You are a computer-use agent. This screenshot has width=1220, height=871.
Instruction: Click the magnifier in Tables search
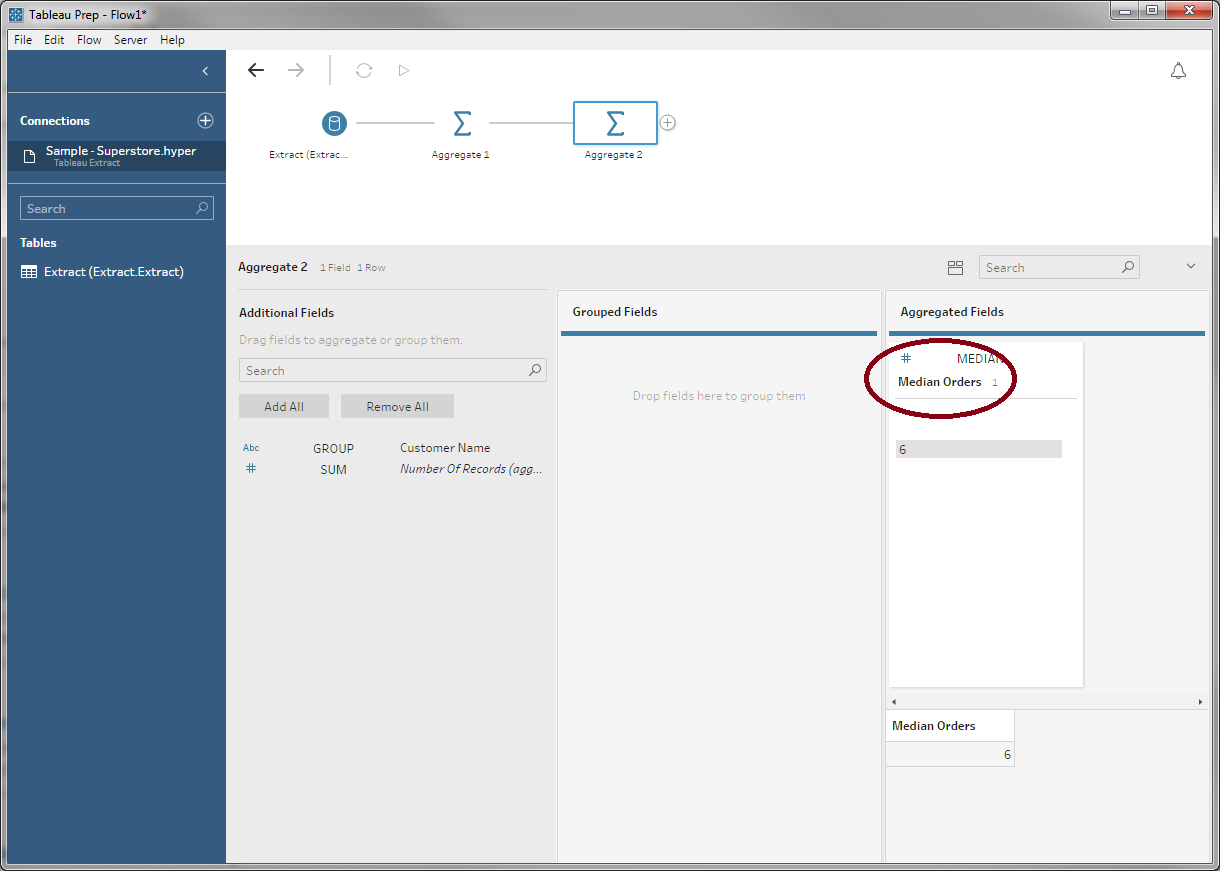coord(202,208)
